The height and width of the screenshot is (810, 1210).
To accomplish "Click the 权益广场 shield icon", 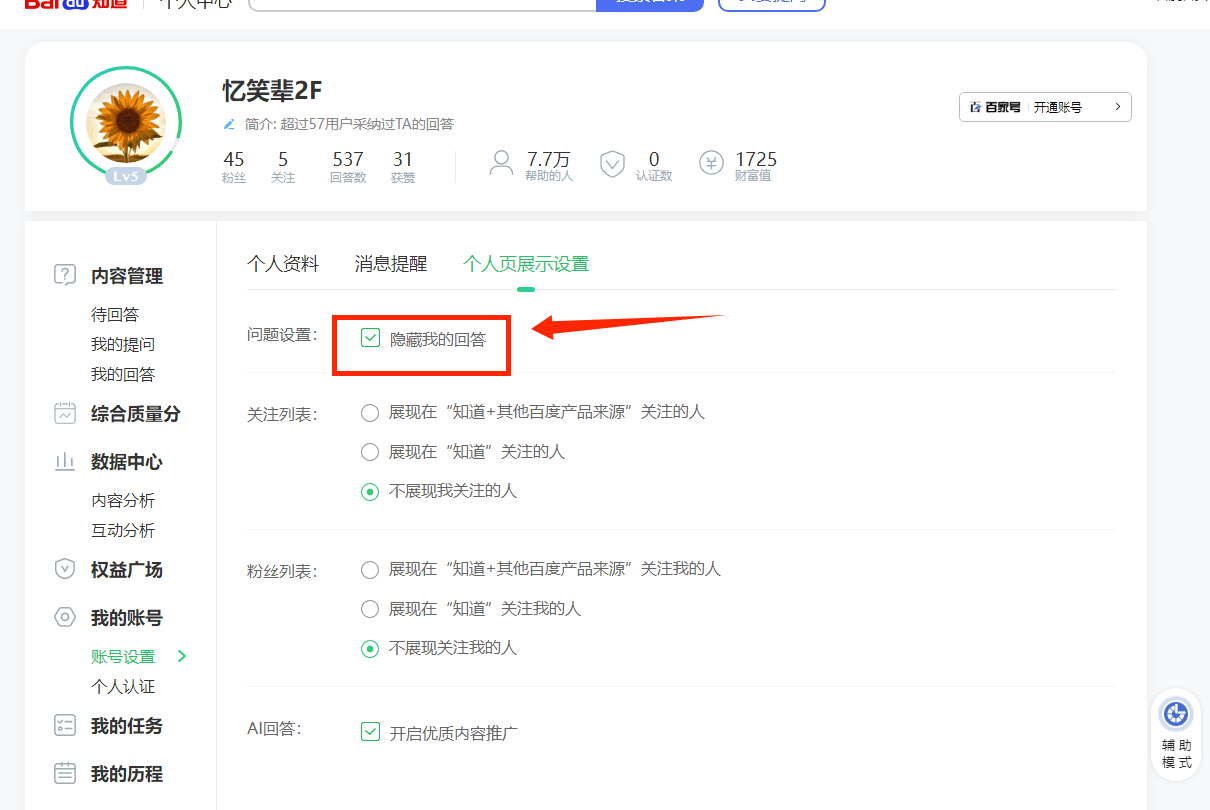I will click(65, 569).
